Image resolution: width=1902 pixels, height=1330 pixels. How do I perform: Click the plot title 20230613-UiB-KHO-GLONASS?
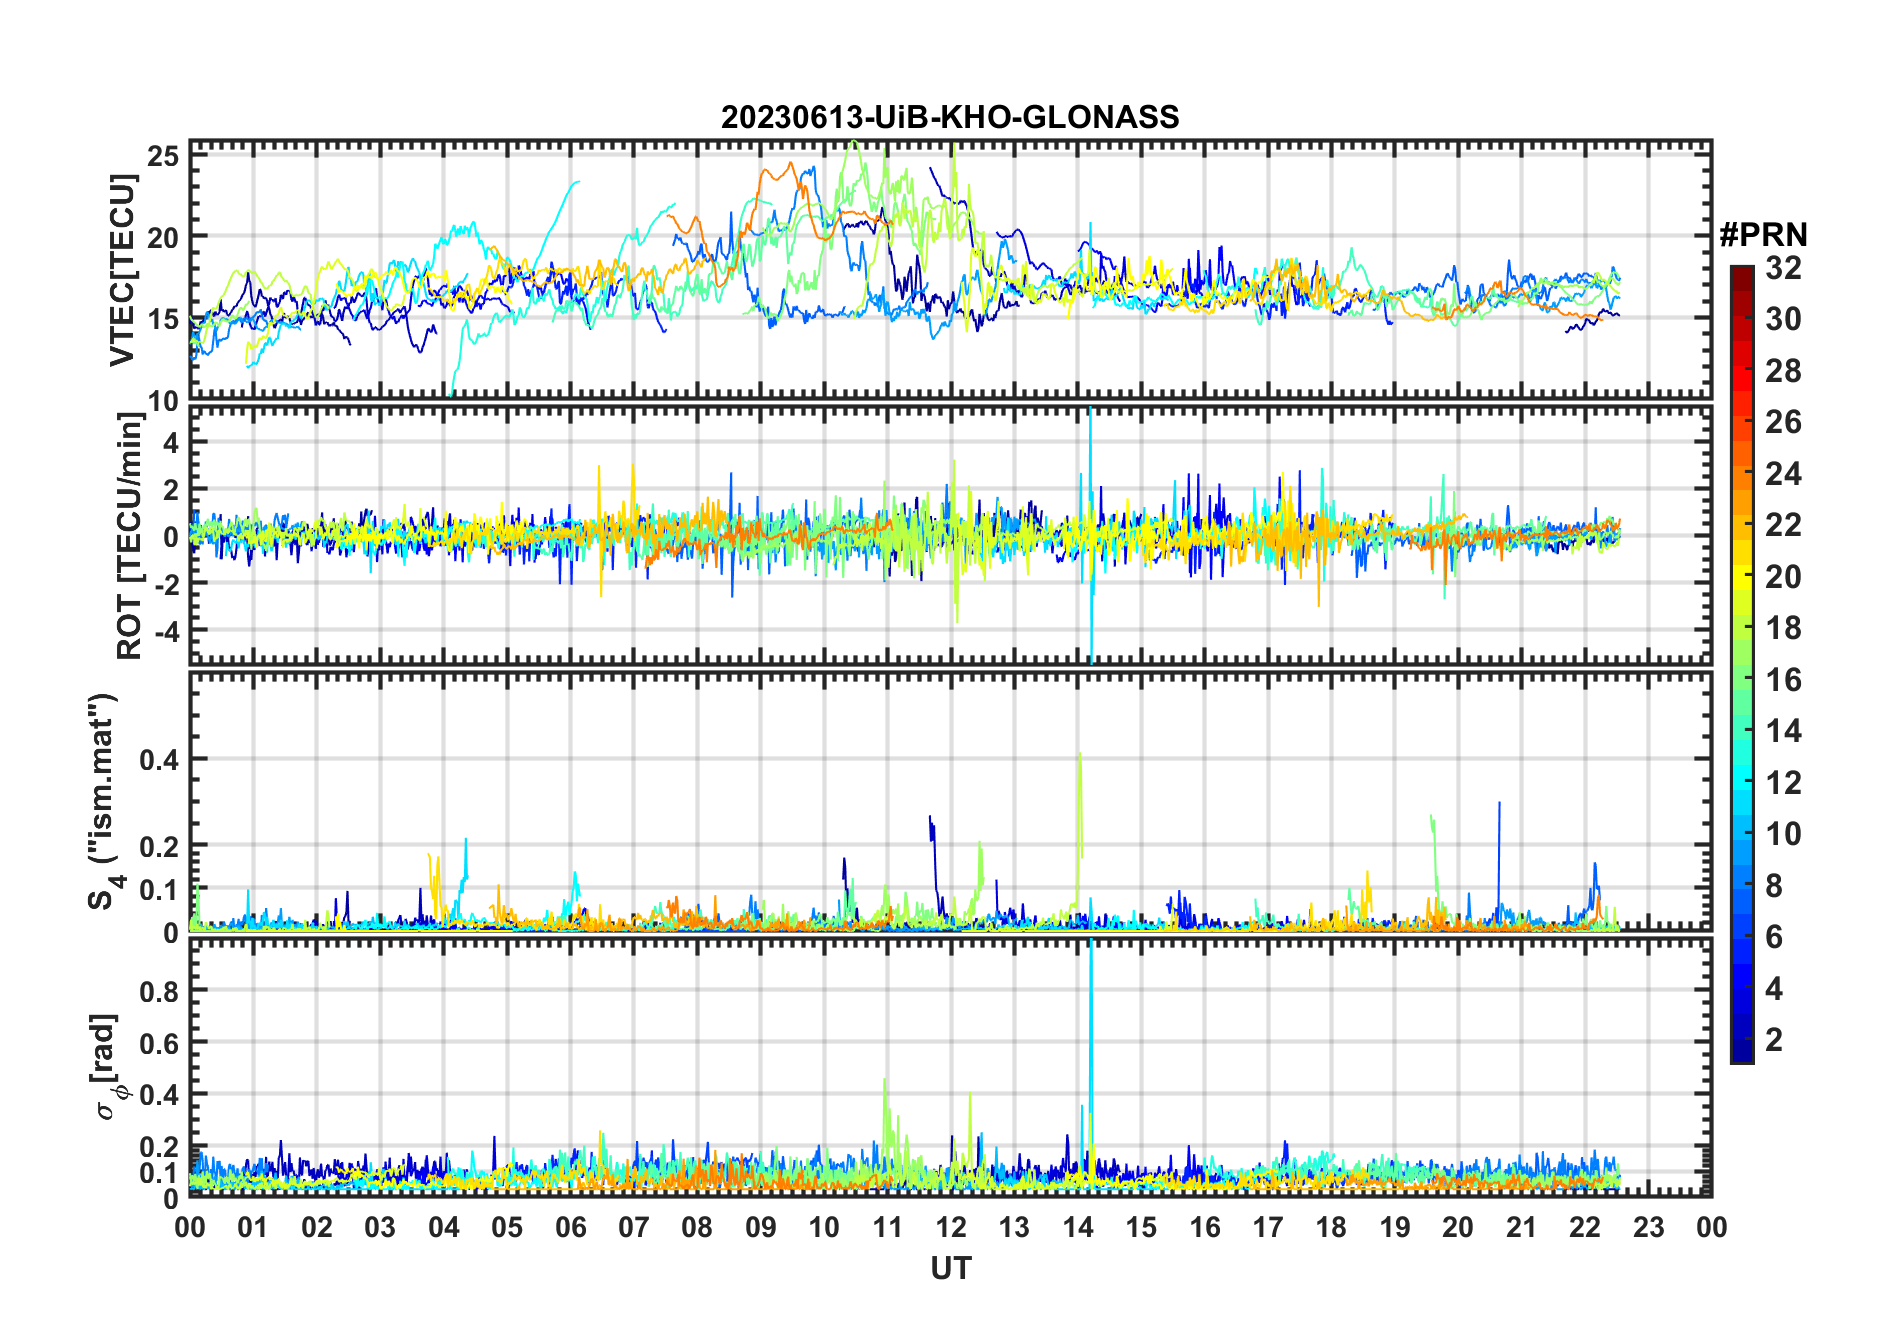[950, 117]
